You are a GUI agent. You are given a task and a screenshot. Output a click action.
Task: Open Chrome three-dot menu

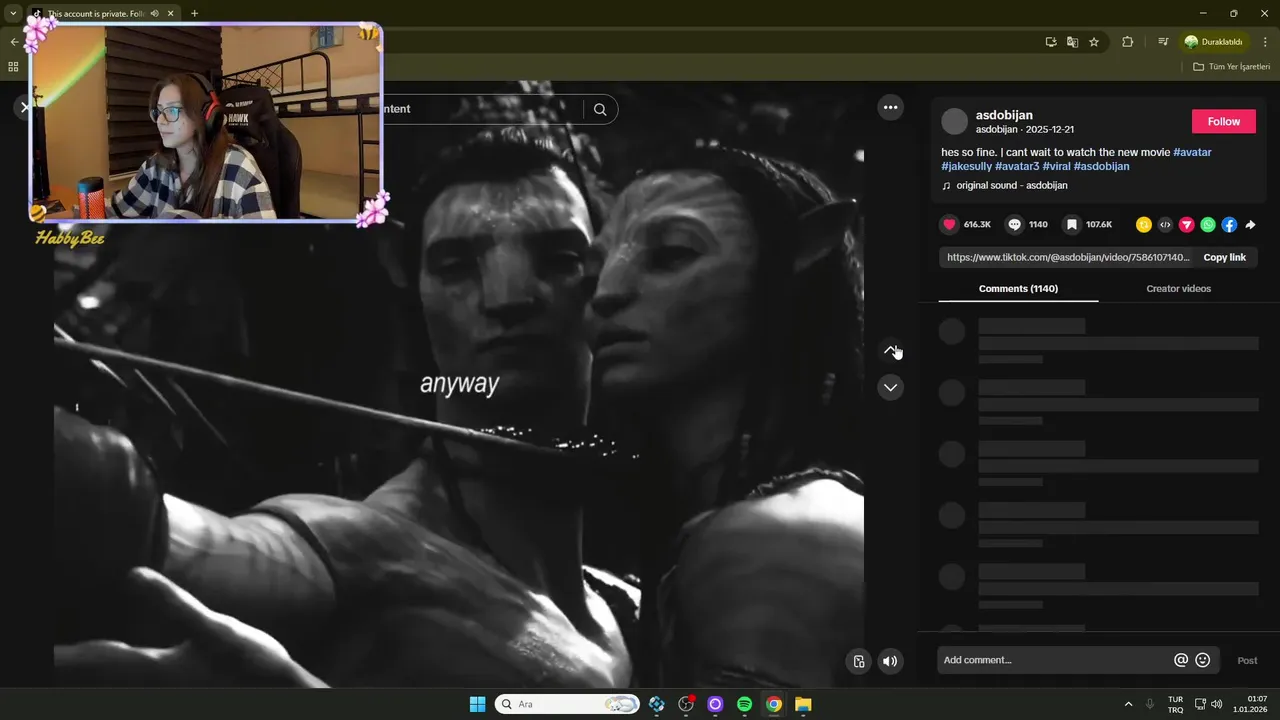click(x=1266, y=42)
